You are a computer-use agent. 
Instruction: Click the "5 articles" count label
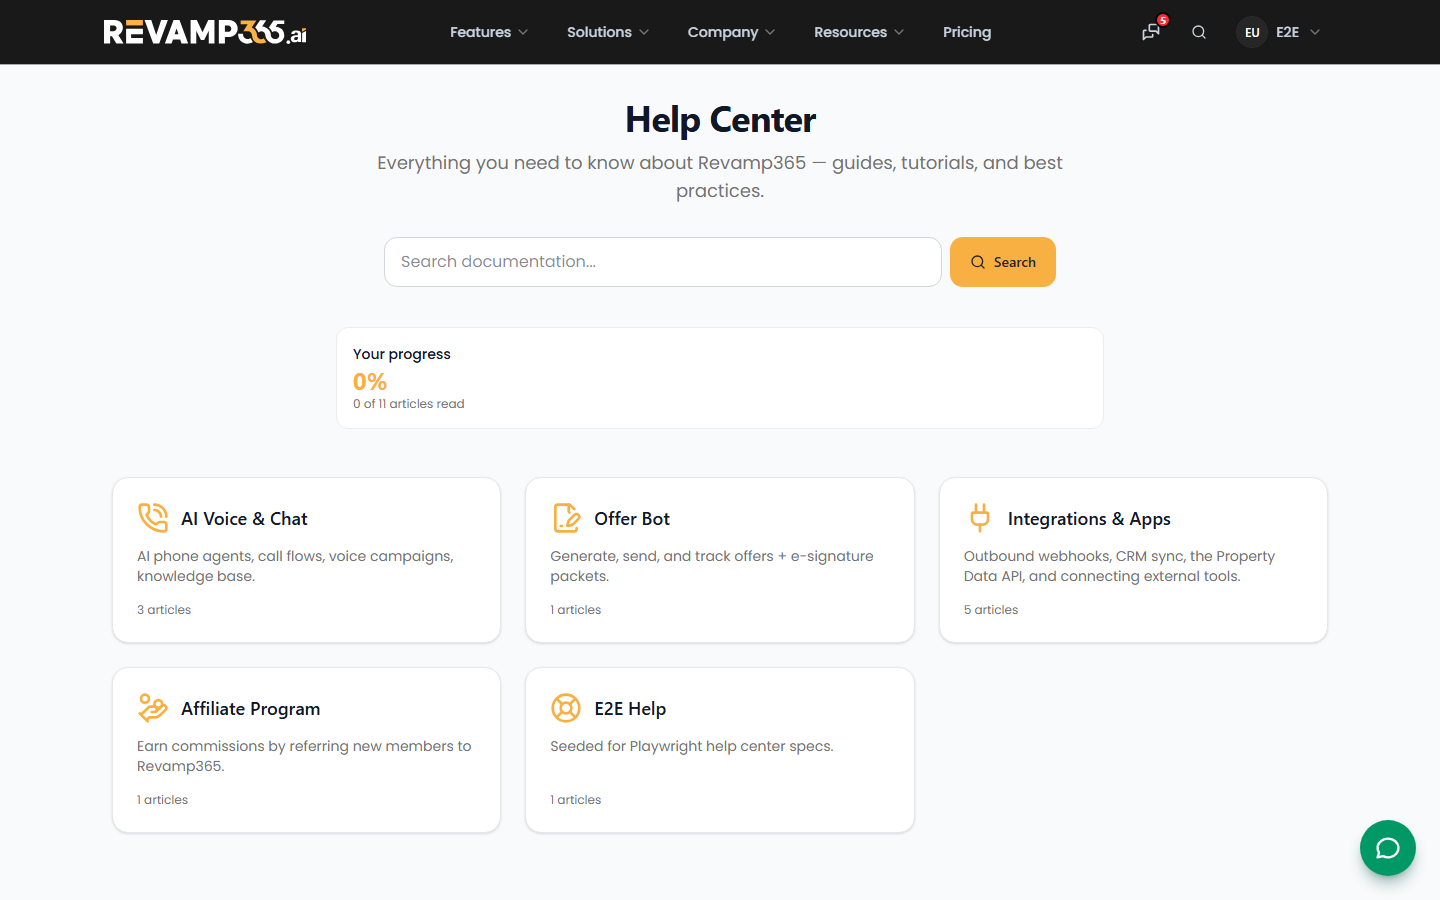coord(991,610)
